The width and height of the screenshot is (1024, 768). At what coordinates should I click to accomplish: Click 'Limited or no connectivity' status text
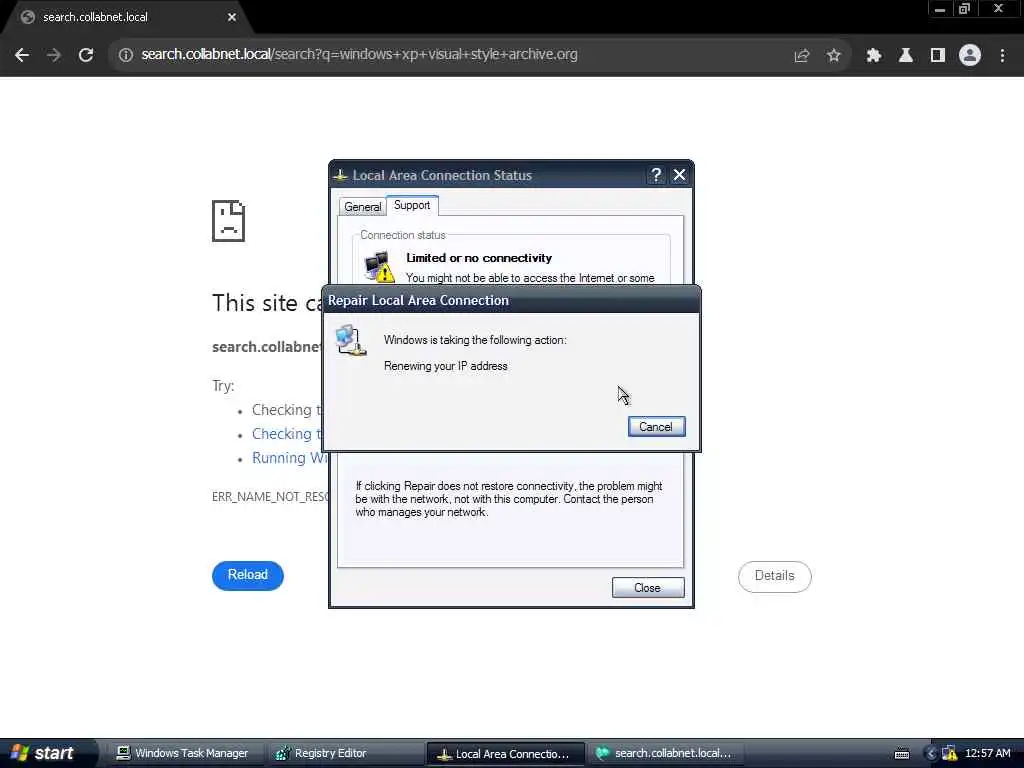(479, 258)
